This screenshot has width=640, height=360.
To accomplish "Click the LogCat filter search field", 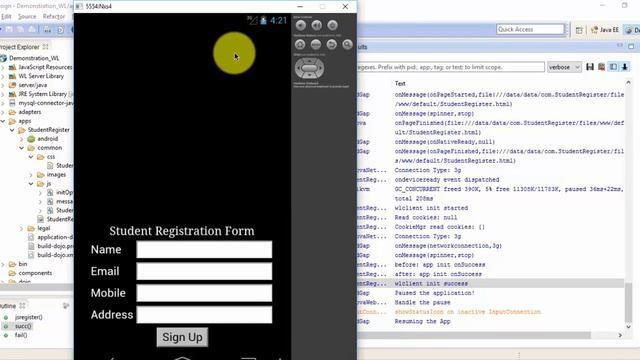I will click(451, 67).
